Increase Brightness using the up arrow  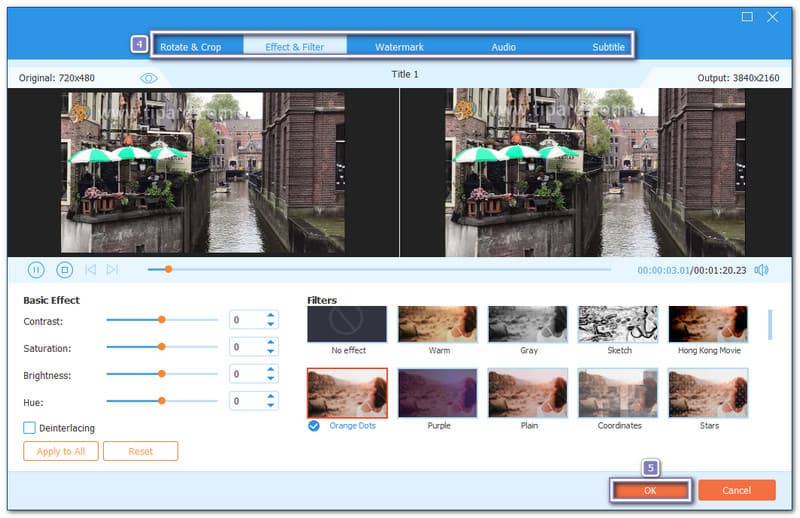(270, 369)
